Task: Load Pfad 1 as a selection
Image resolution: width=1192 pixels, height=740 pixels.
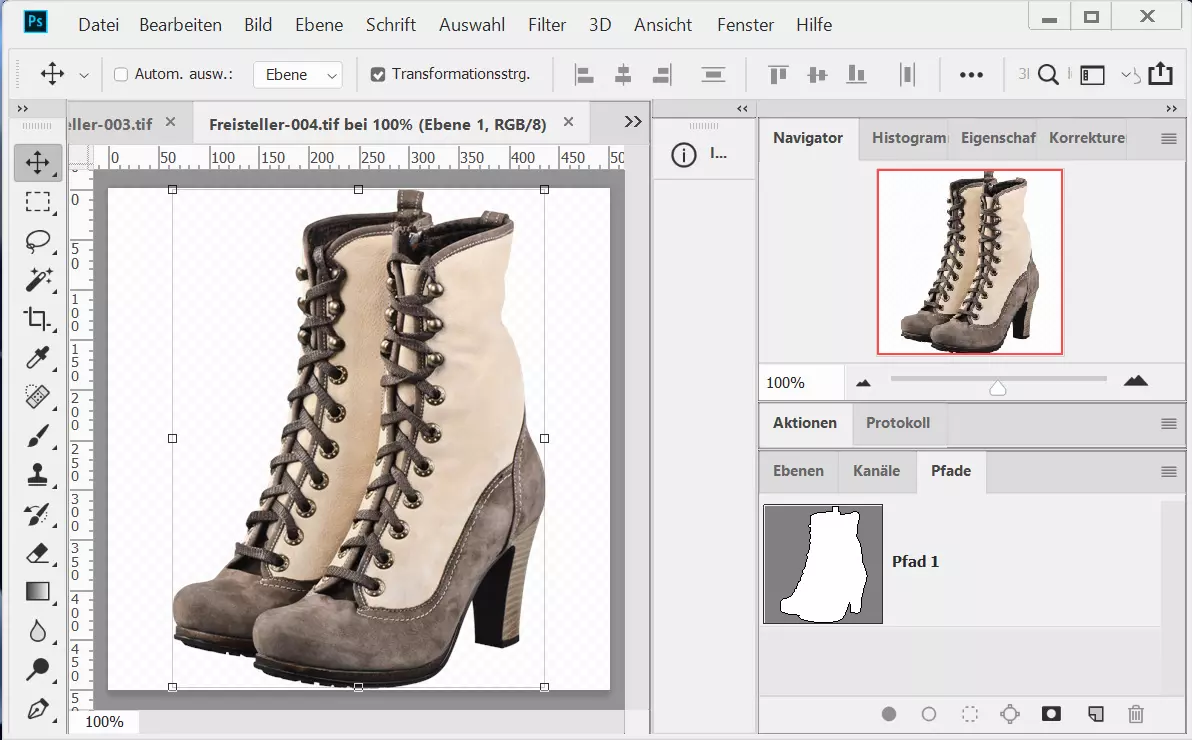Action: click(969, 714)
